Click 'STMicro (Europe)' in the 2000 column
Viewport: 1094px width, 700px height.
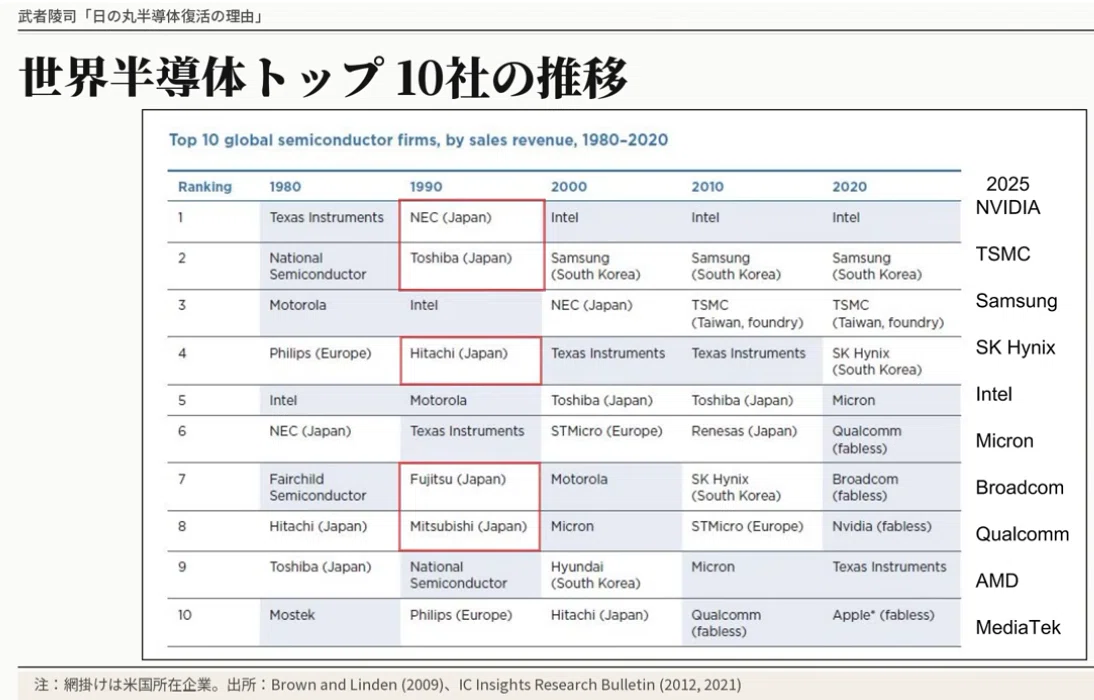pyautogui.click(x=606, y=431)
